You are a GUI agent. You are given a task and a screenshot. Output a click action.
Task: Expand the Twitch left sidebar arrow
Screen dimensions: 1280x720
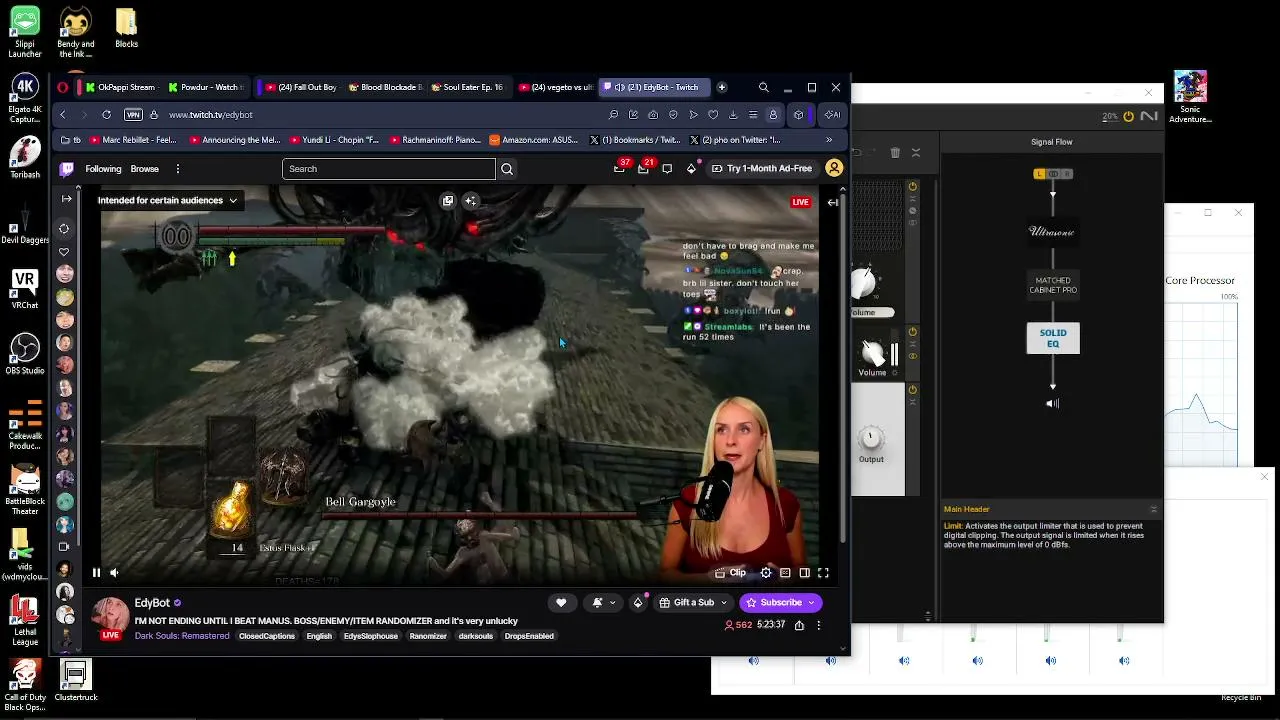point(66,200)
